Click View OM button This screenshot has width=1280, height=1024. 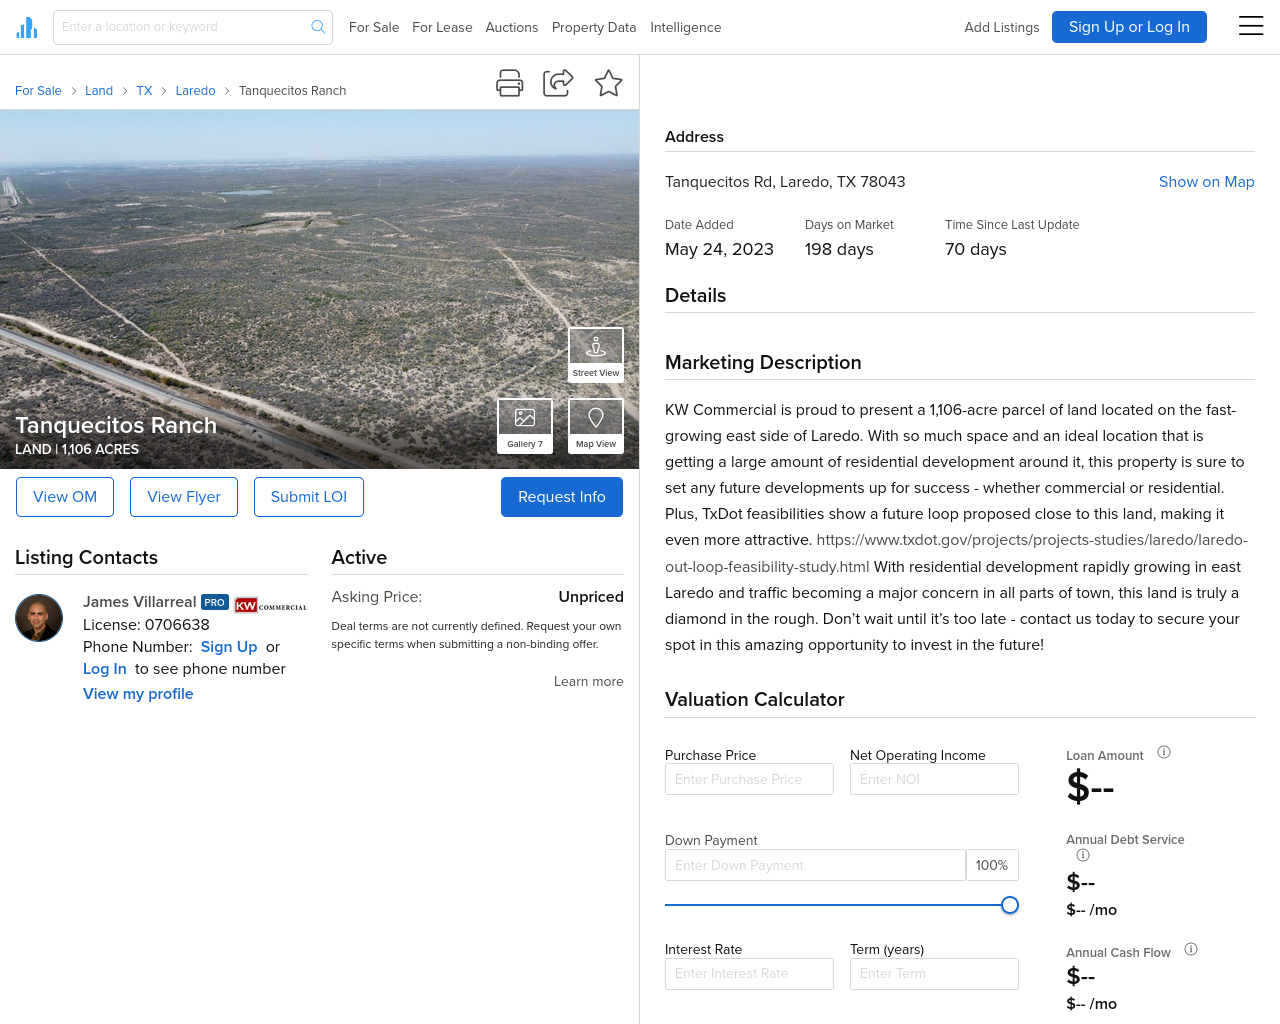65,497
